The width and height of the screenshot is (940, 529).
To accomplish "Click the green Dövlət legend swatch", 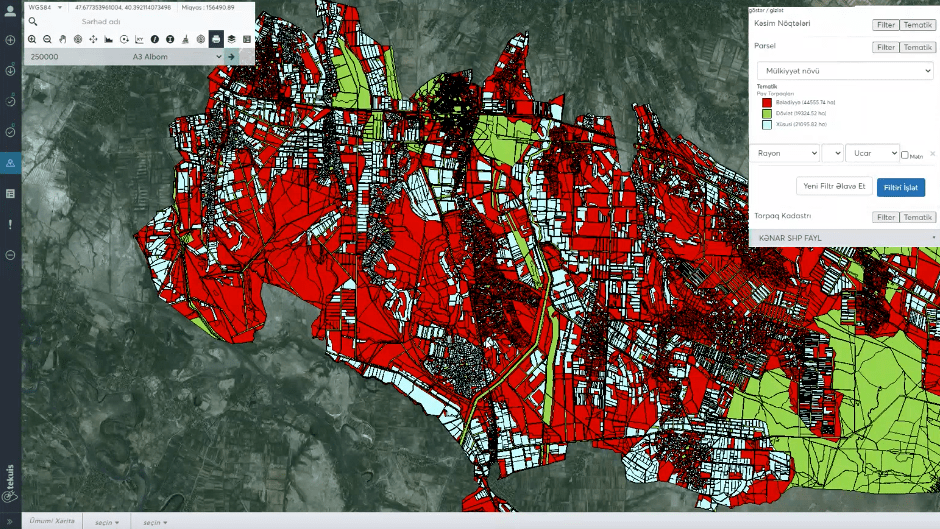I will (767, 113).
